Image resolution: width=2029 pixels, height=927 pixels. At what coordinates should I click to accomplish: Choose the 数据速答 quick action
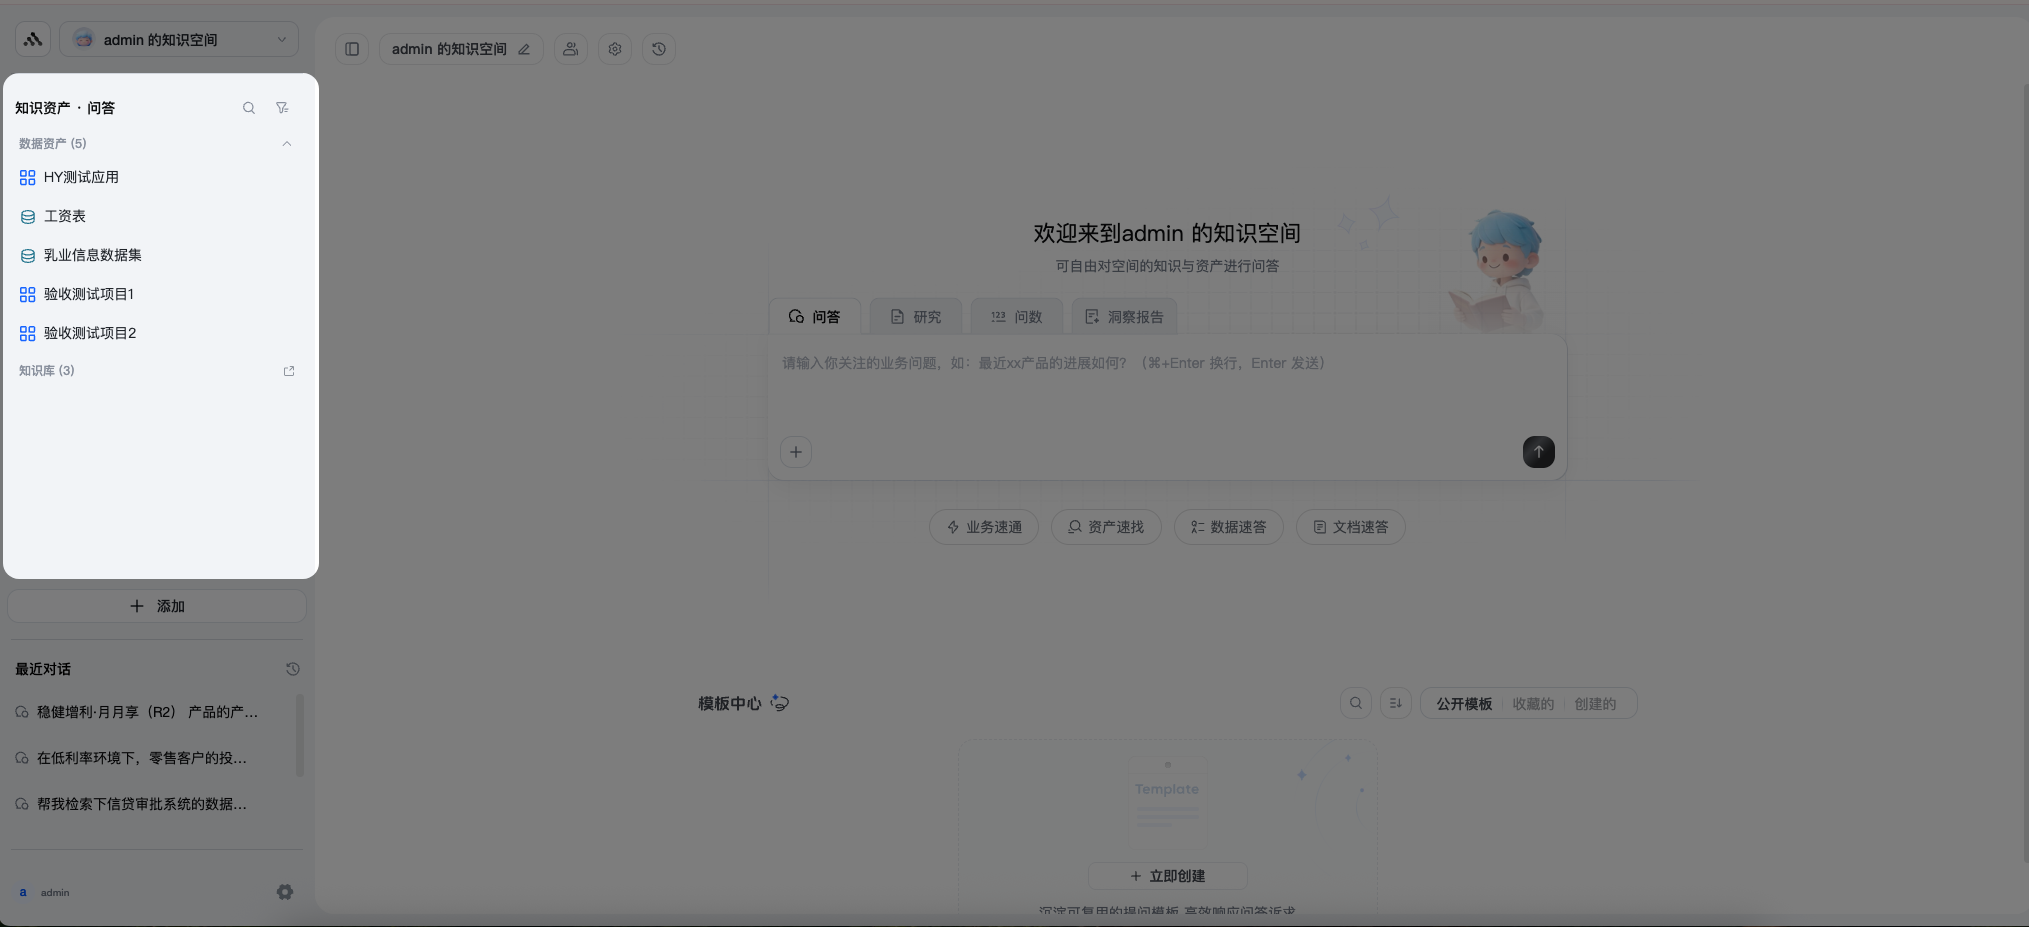[1229, 527]
